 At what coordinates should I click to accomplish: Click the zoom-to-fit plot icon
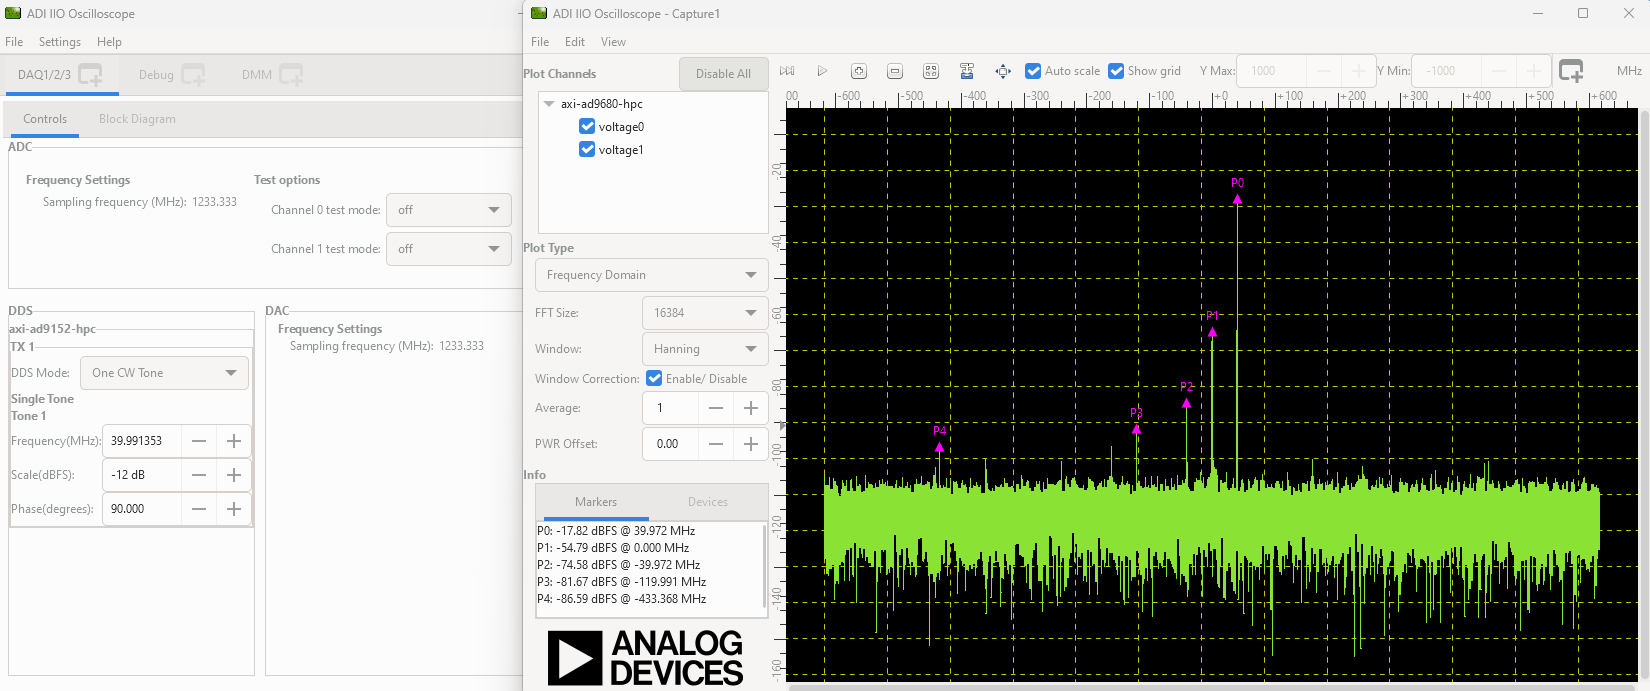pos(931,71)
